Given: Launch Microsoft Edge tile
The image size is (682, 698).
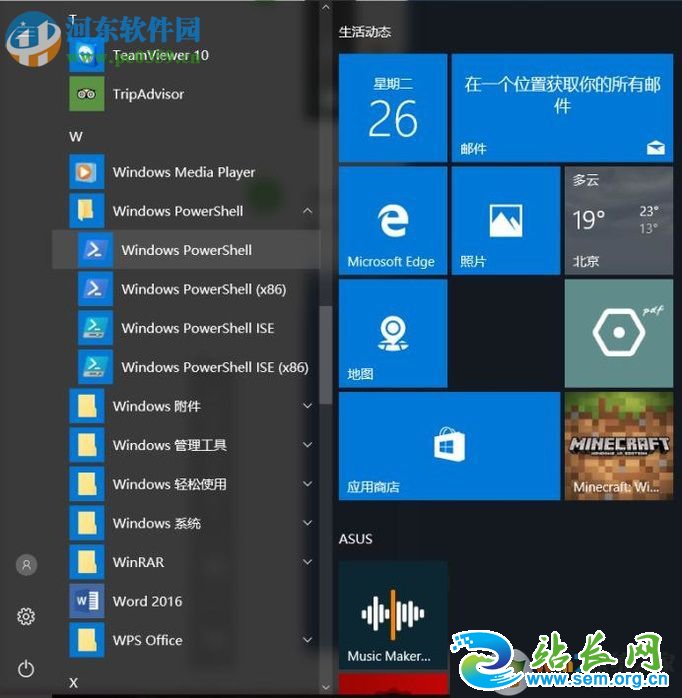Looking at the screenshot, I should [393, 221].
